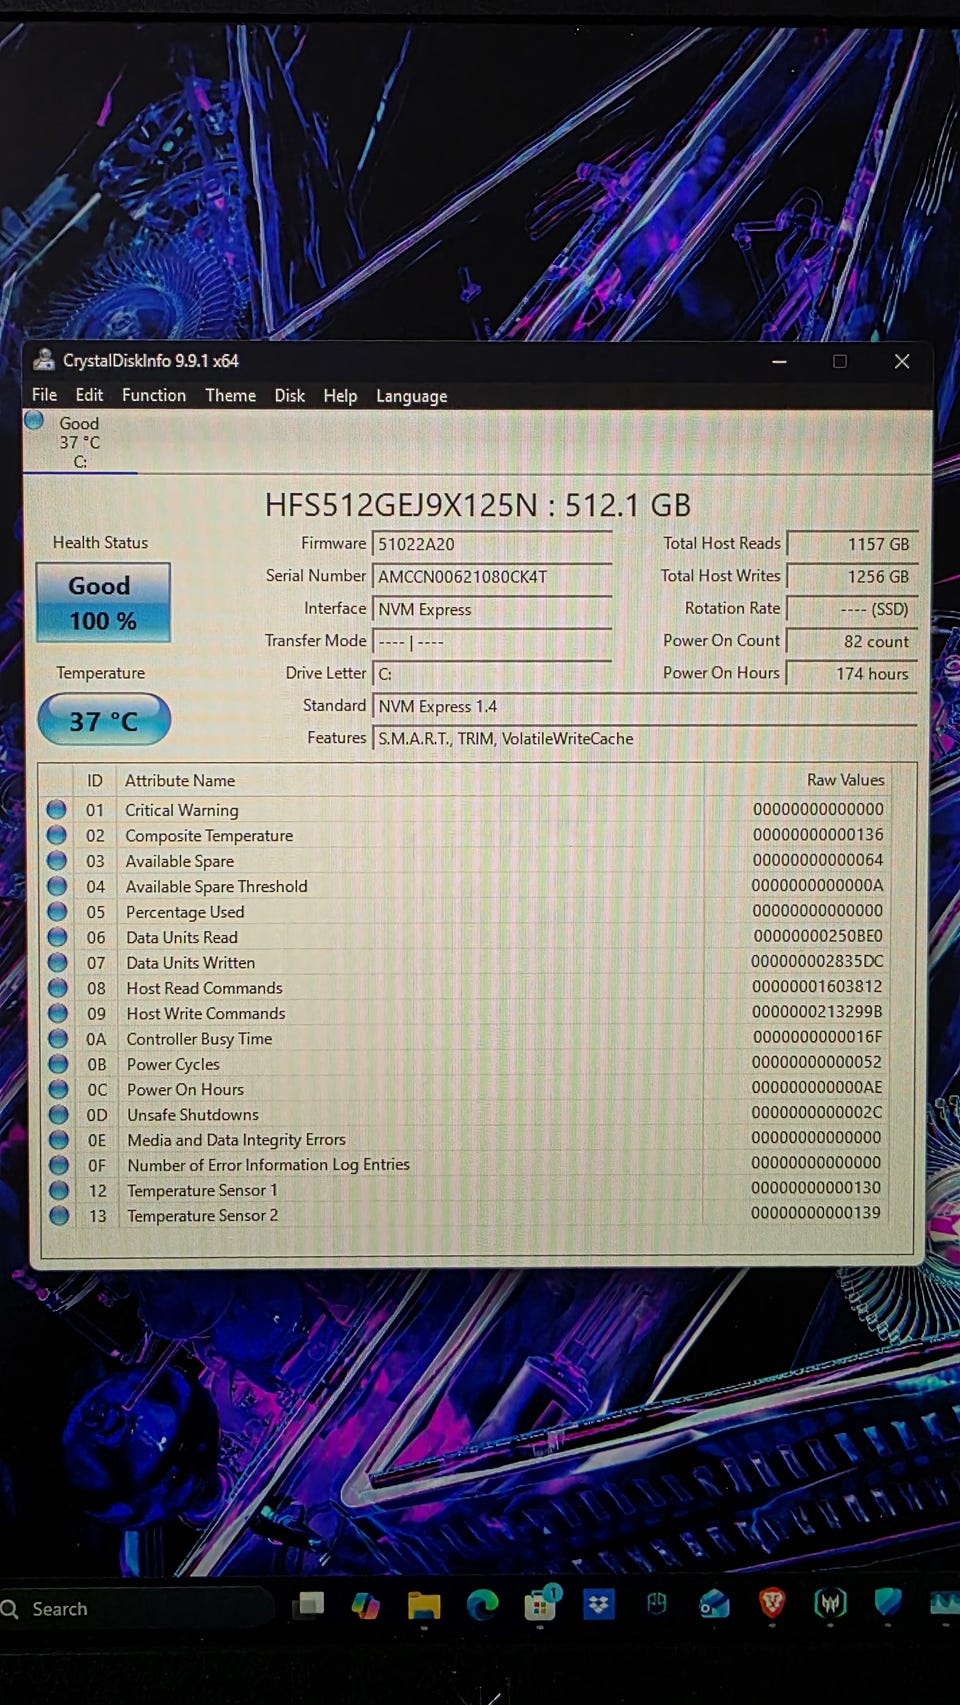Screen dimensions: 960x1705
Task: Open the Theme menu
Action: click(231, 395)
